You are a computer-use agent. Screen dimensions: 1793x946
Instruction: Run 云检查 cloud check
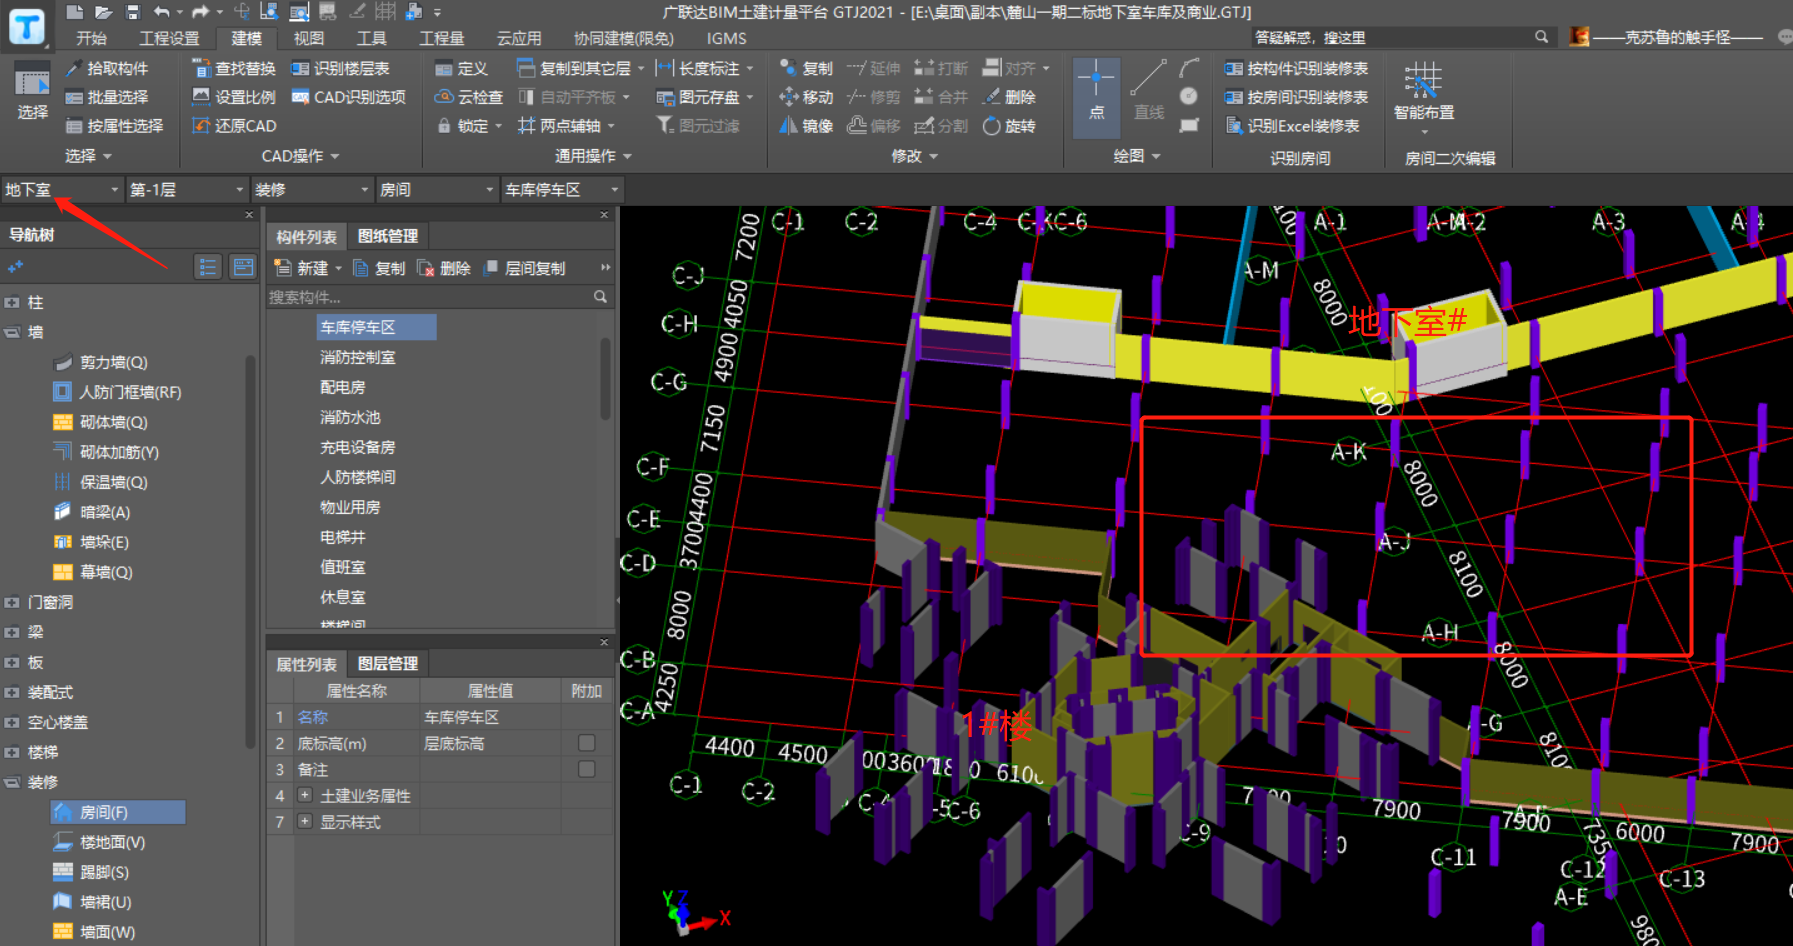coord(468,97)
